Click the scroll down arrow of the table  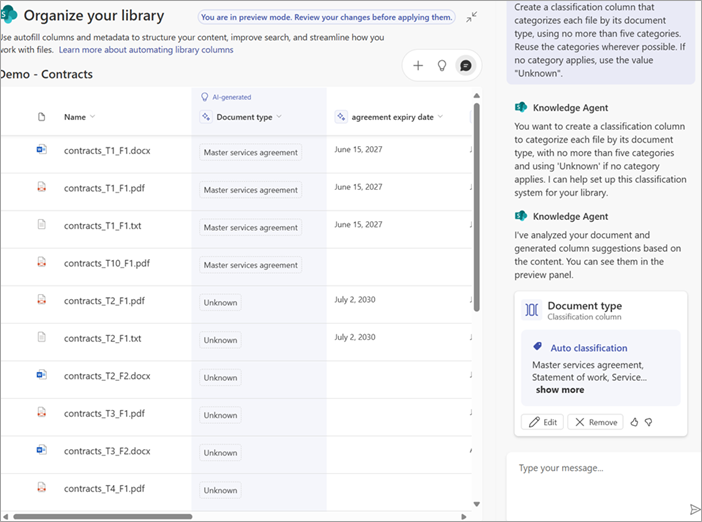476,504
